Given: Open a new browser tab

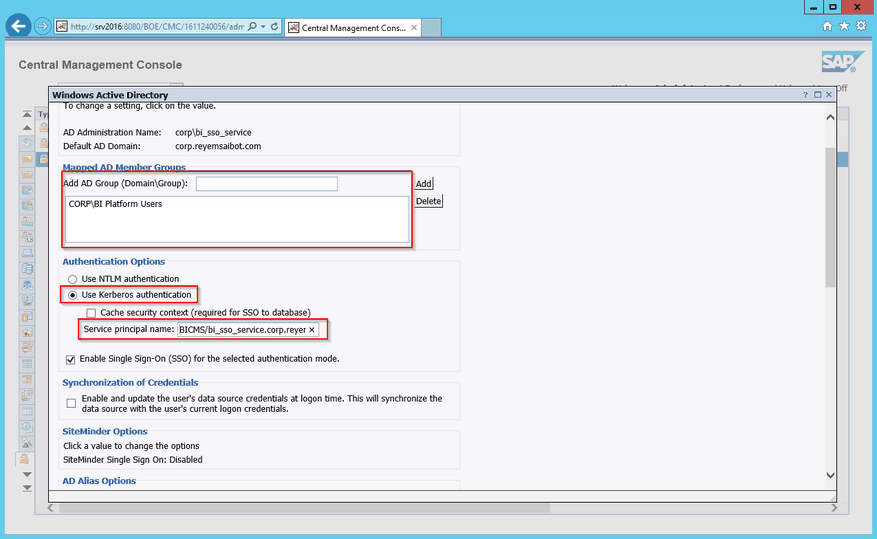Looking at the screenshot, I should [x=431, y=28].
